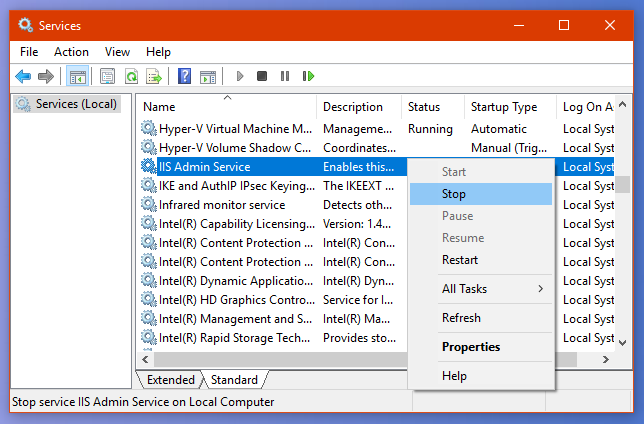Click Version: 1.4... description cell
This screenshot has width=644, height=424.
tap(357, 224)
